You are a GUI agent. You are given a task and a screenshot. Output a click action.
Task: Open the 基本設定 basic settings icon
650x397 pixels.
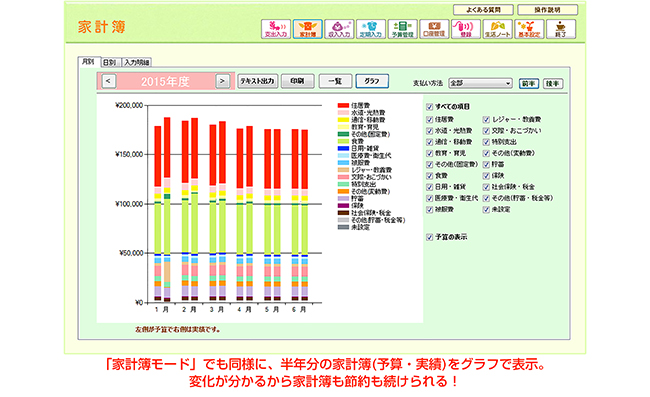point(529,29)
